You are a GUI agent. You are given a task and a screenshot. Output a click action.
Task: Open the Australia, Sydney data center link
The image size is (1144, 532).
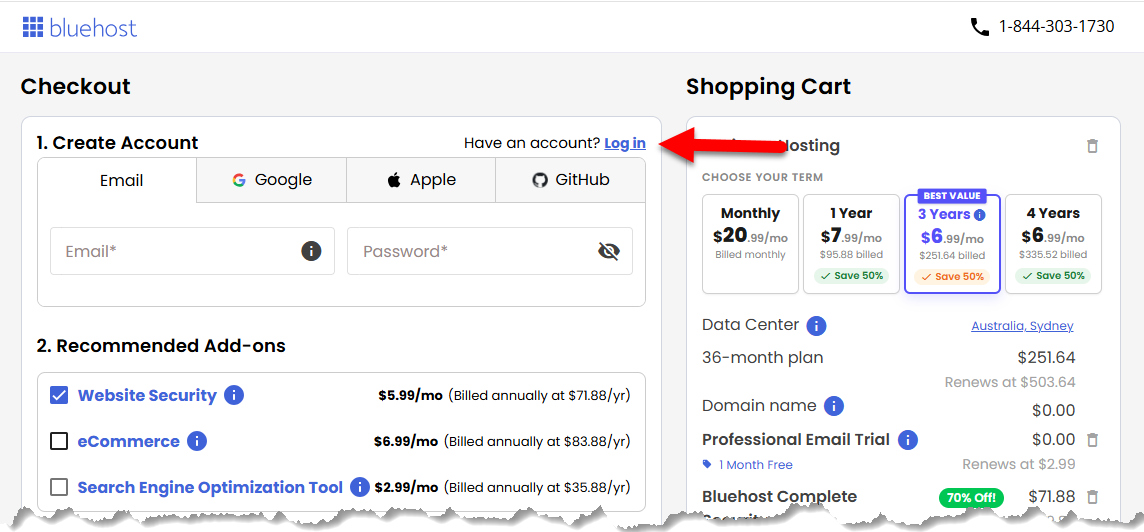coord(1022,326)
